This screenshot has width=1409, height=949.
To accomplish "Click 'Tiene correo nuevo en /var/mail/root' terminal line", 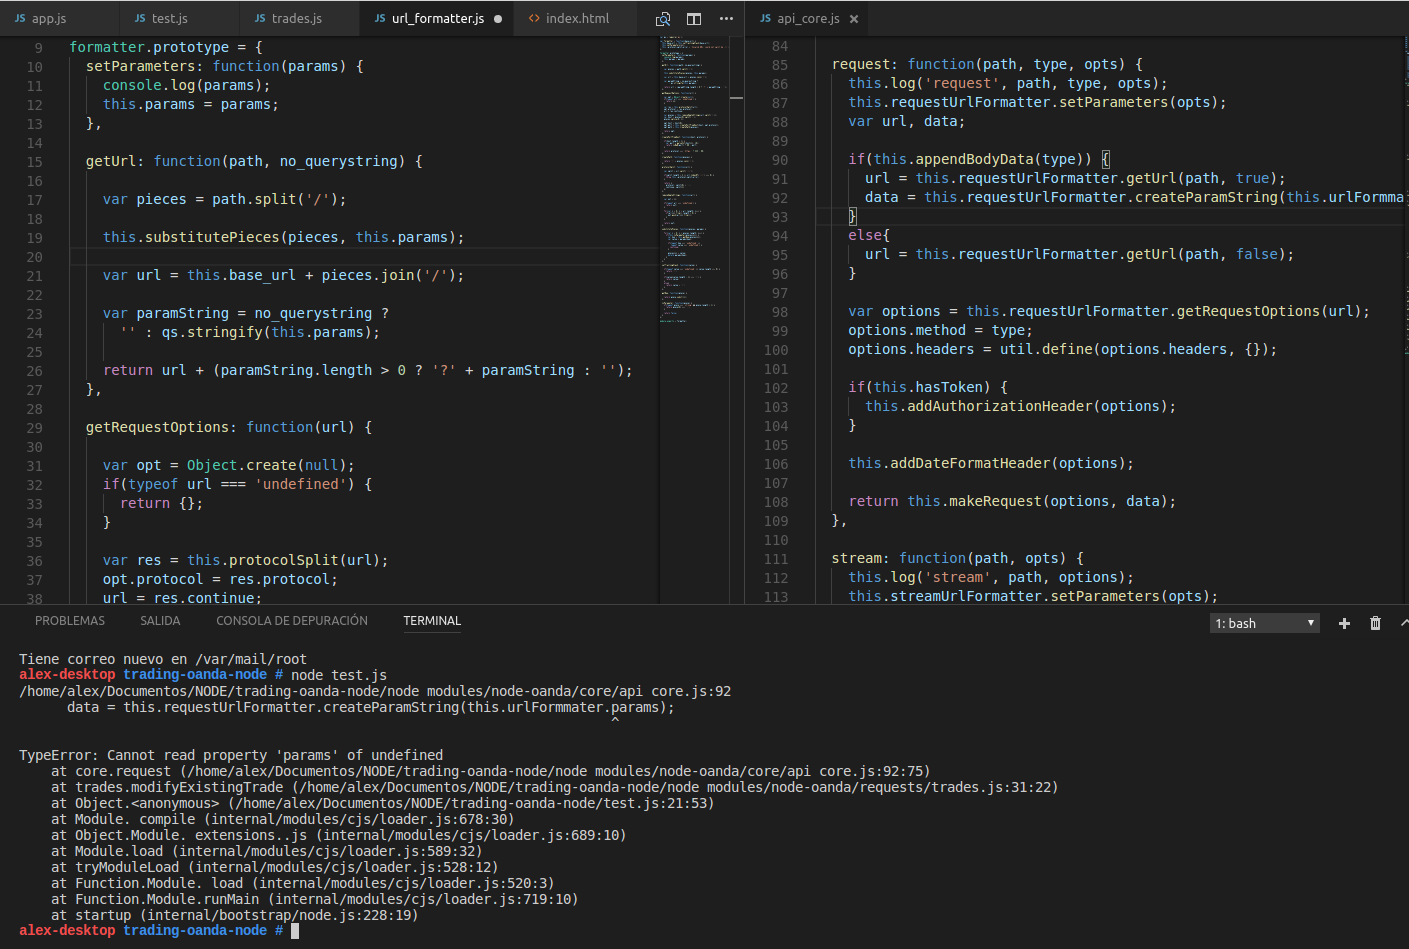I will 163,659.
